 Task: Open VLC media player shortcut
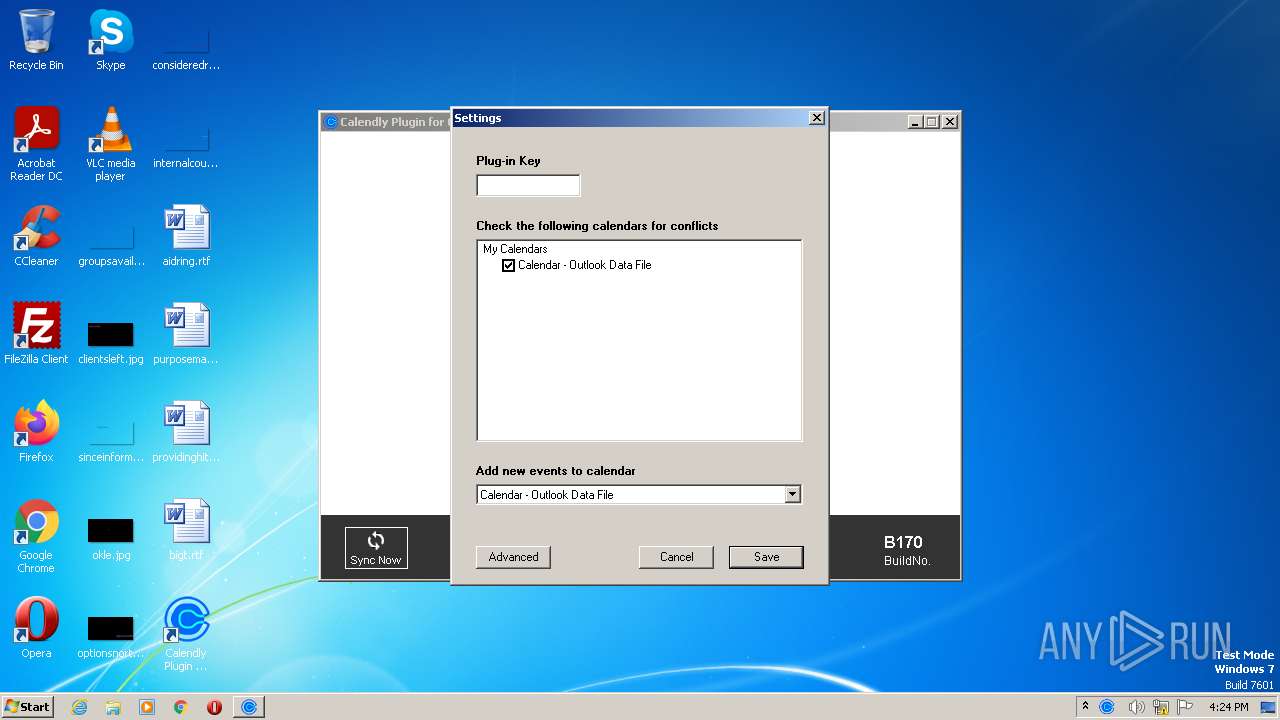(110, 144)
